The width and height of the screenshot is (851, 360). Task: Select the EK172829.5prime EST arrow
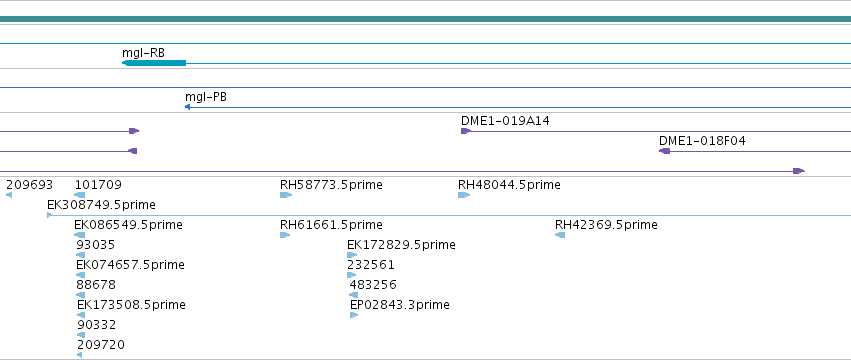click(x=352, y=255)
